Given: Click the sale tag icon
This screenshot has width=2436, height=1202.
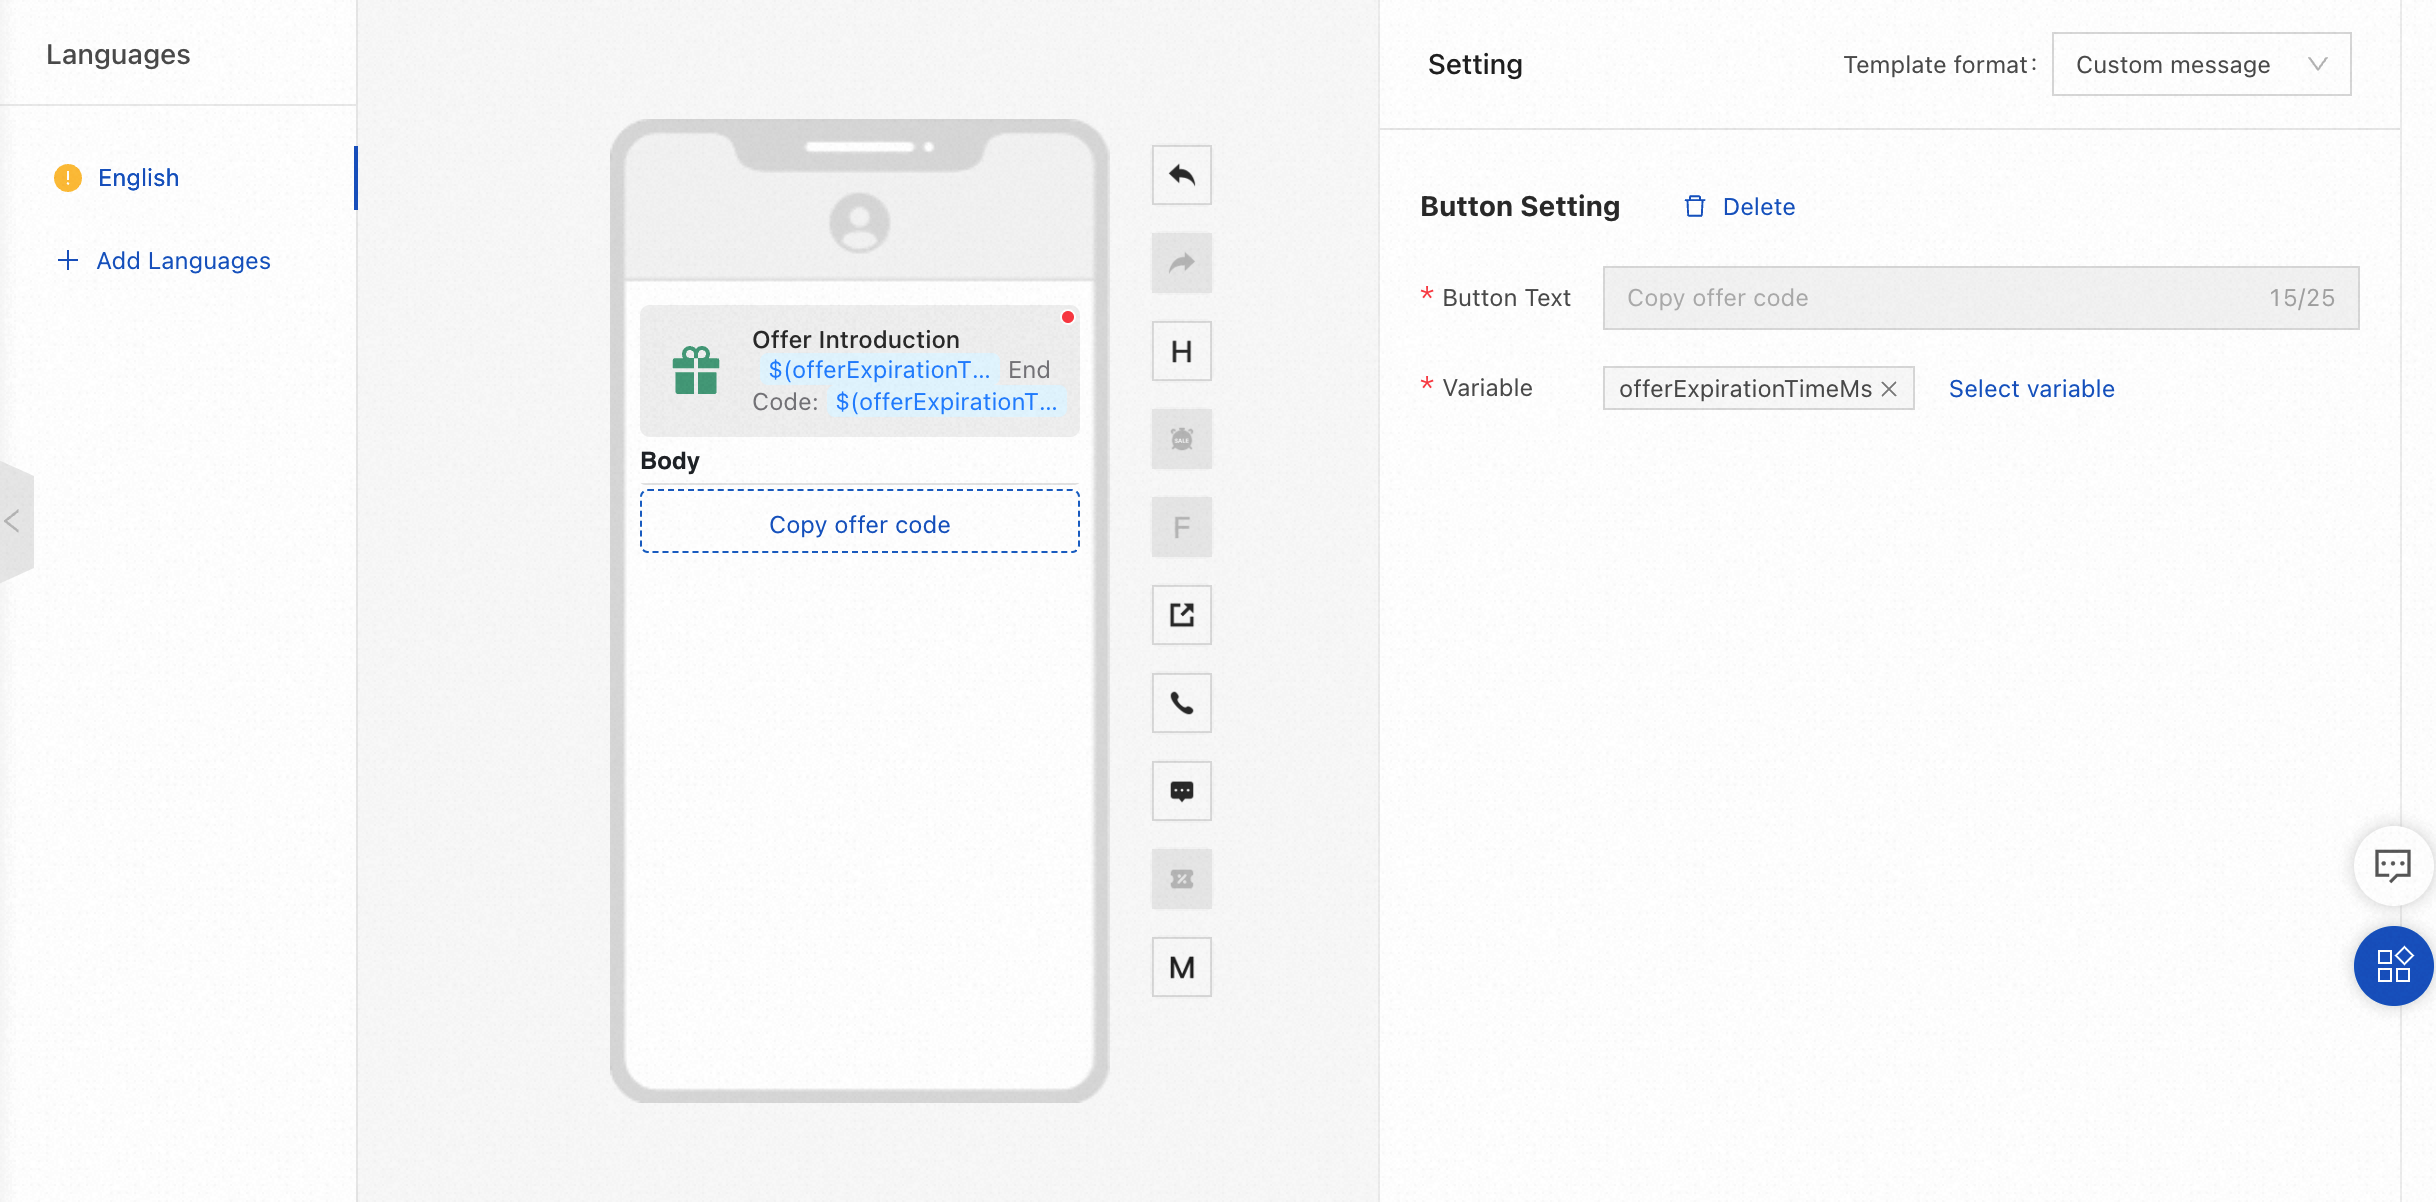Looking at the screenshot, I should coord(1181,439).
